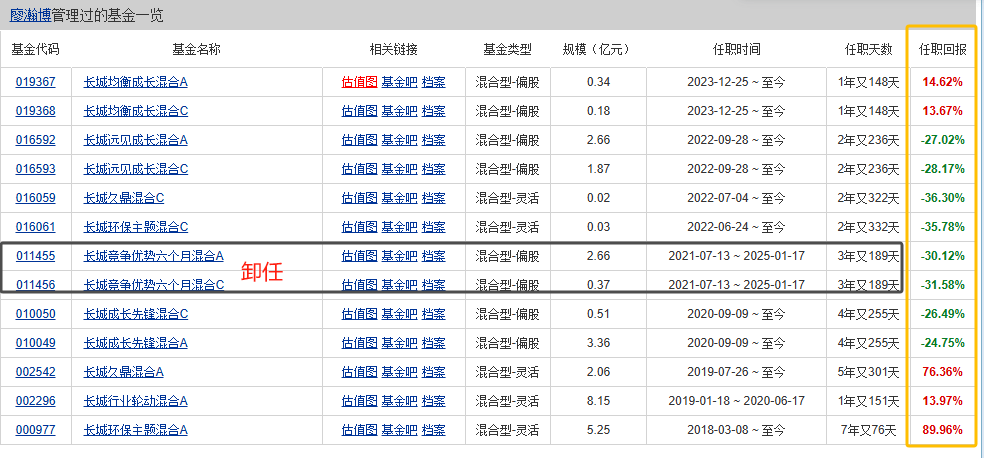Open 估值图 link in 002296 row

[x=360, y=400]
